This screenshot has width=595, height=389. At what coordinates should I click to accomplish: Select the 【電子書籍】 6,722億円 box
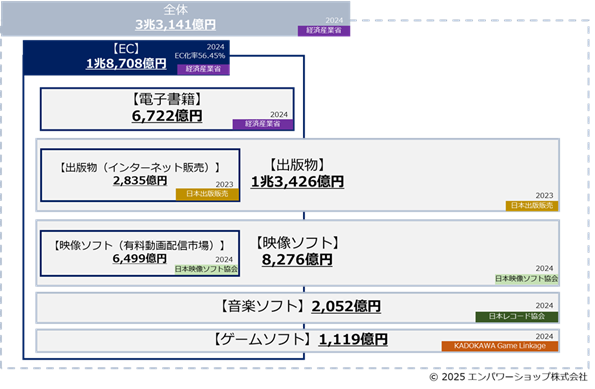click(167, 109)
